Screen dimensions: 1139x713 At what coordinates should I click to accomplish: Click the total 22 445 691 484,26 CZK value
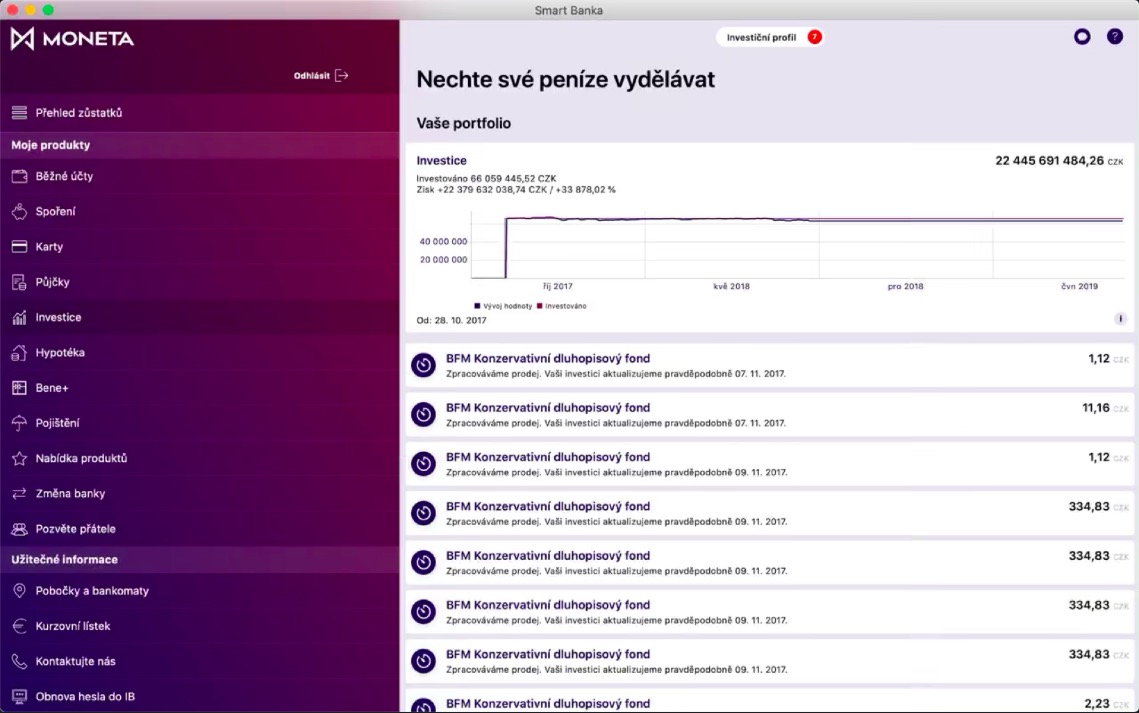(x=1058, y=160)
